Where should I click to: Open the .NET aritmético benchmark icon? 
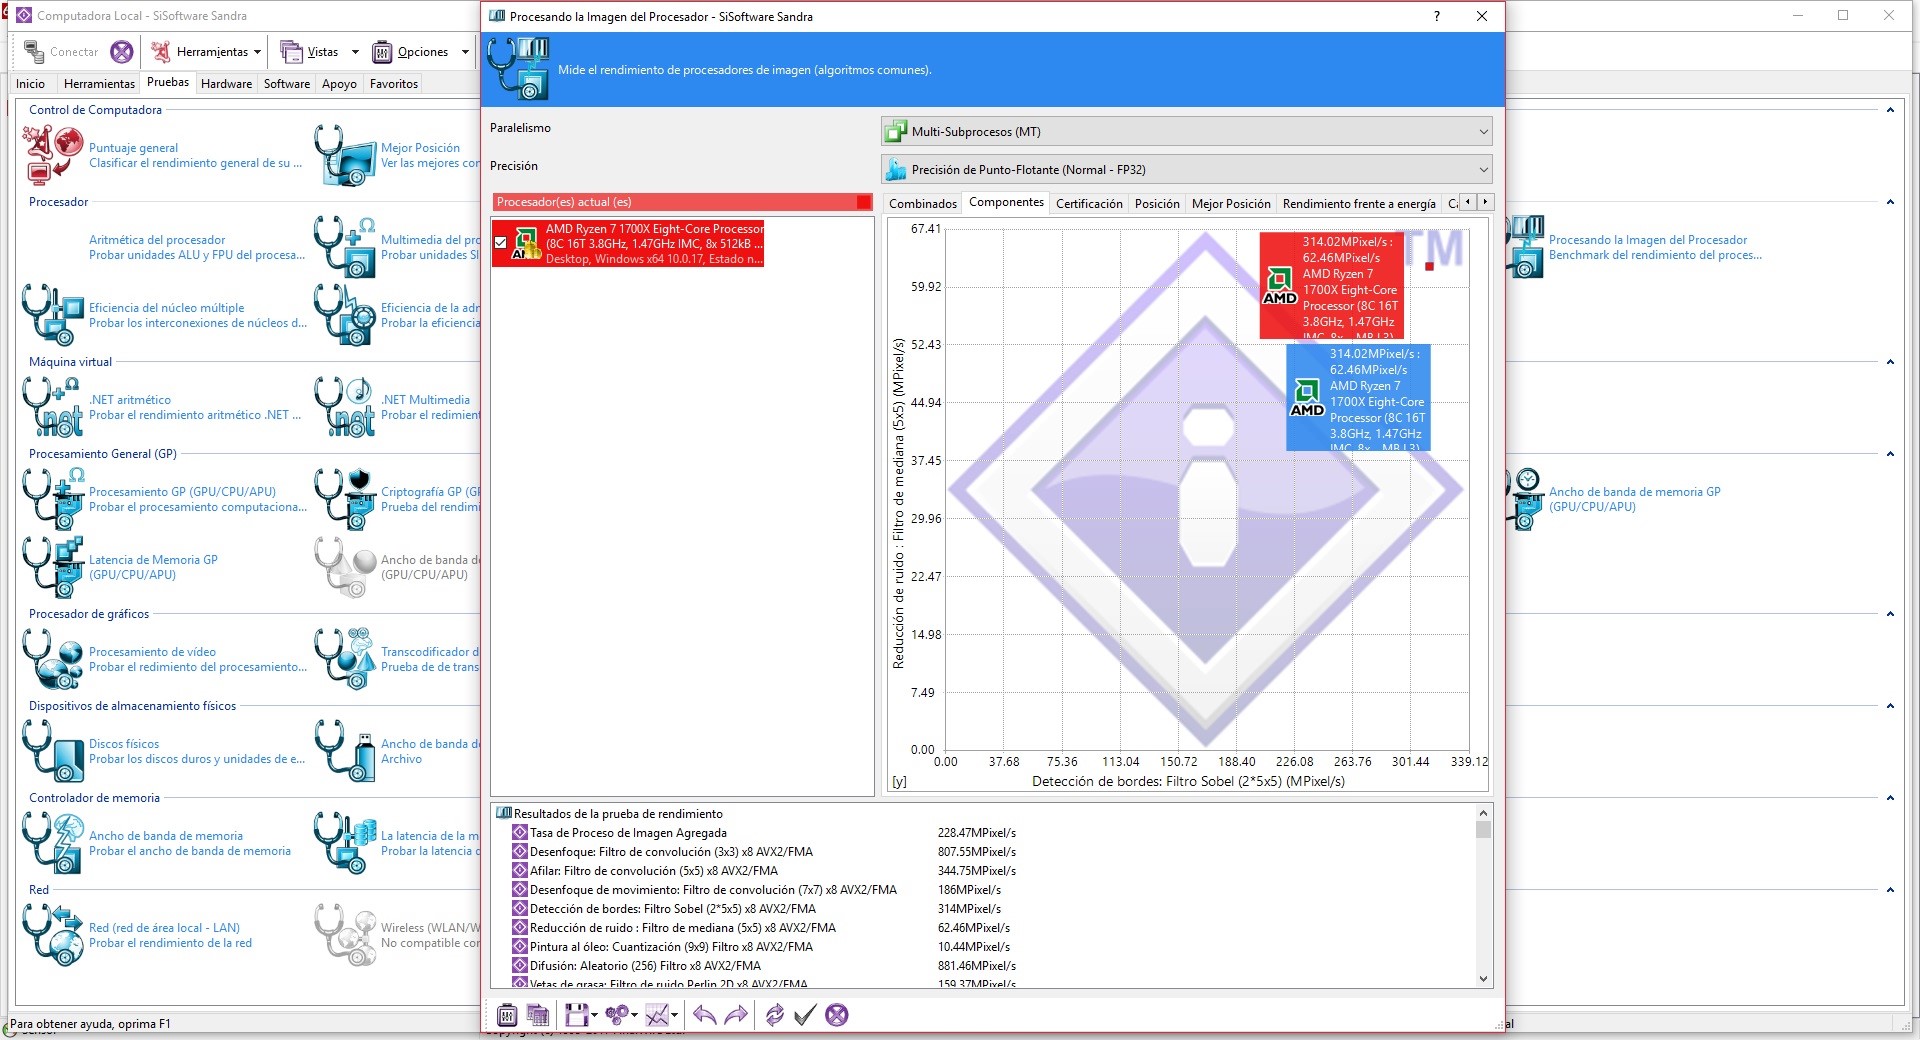pyautogui.click(x=53, y=407)
